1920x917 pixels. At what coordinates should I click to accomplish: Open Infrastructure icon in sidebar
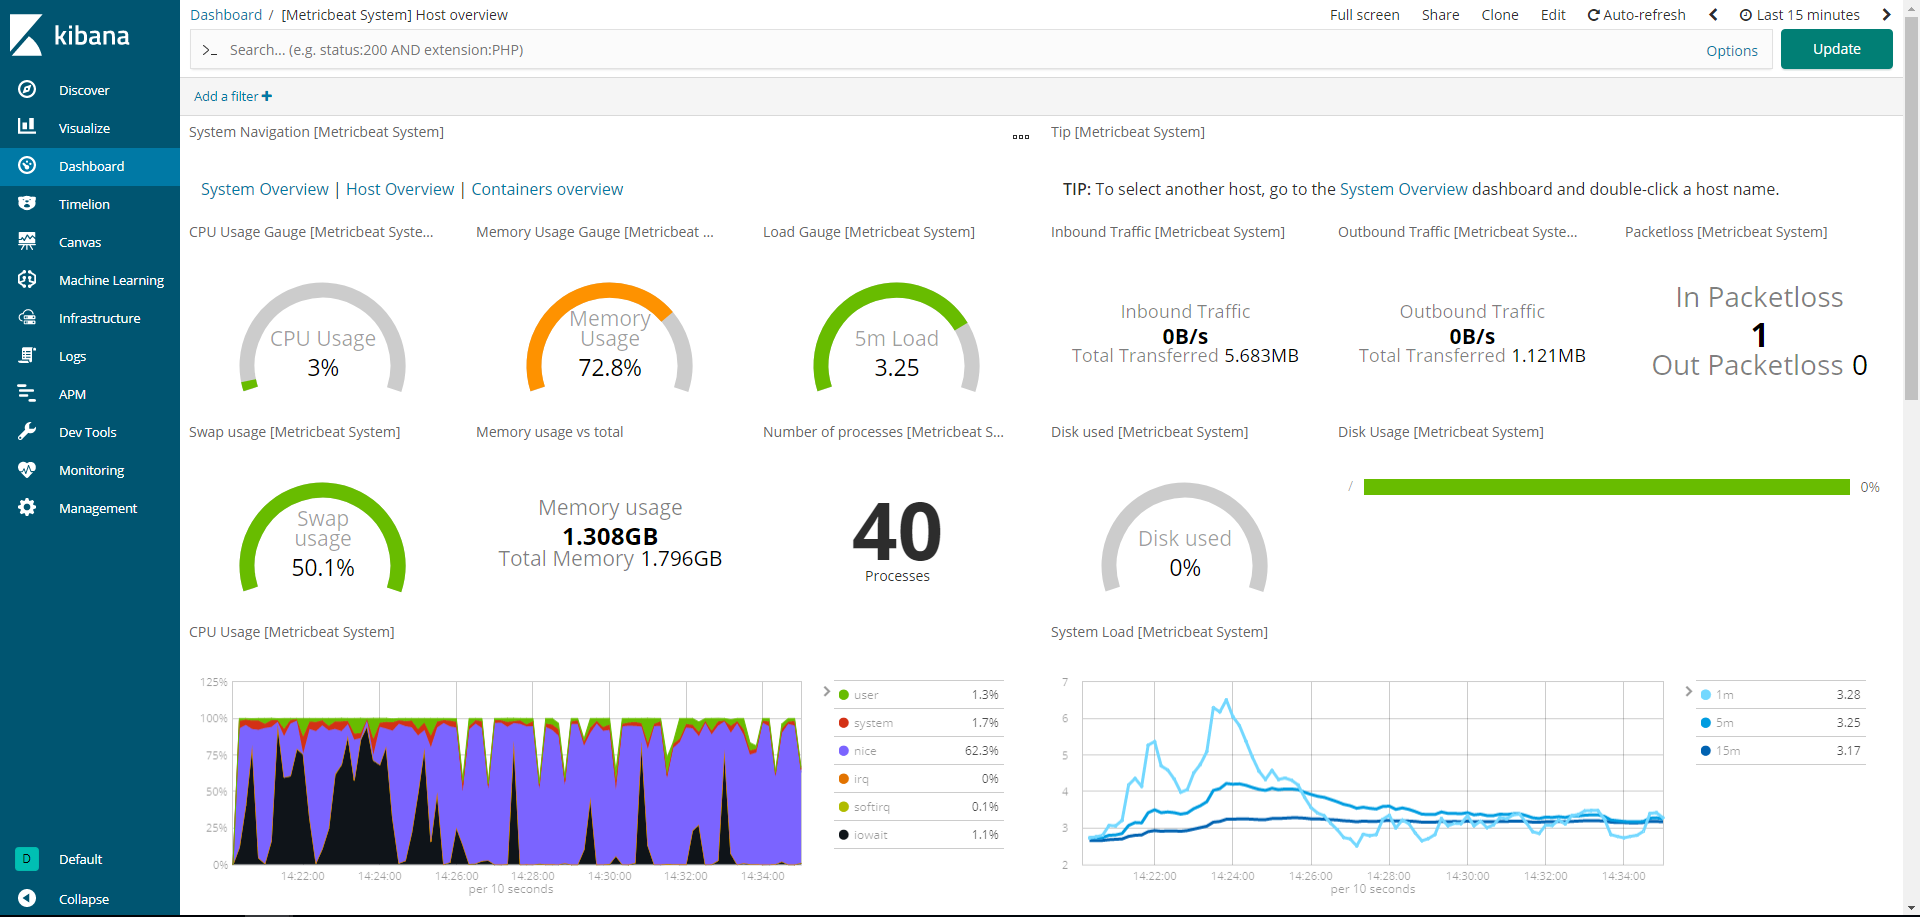pyautogui.click(x=27, y=317)
